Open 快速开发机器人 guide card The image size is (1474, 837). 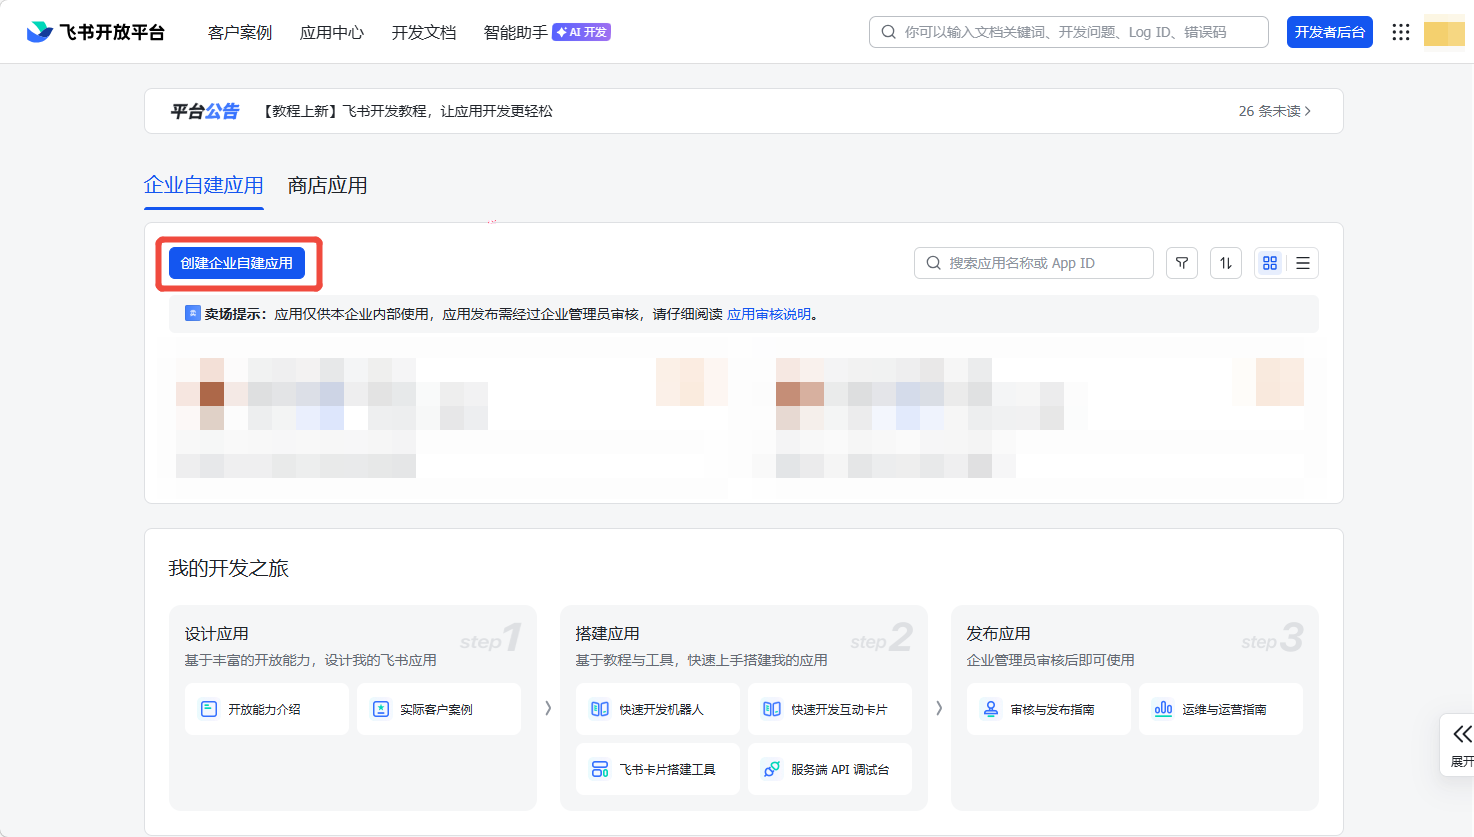[658, 709]
